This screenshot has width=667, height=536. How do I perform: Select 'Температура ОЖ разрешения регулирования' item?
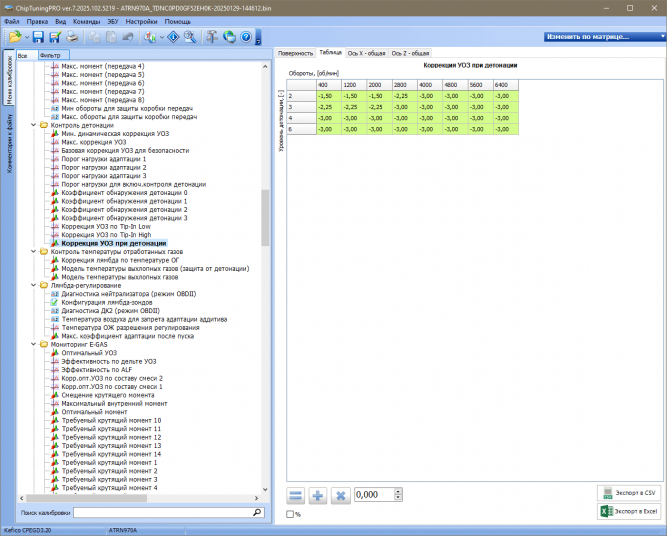[130, 328]
